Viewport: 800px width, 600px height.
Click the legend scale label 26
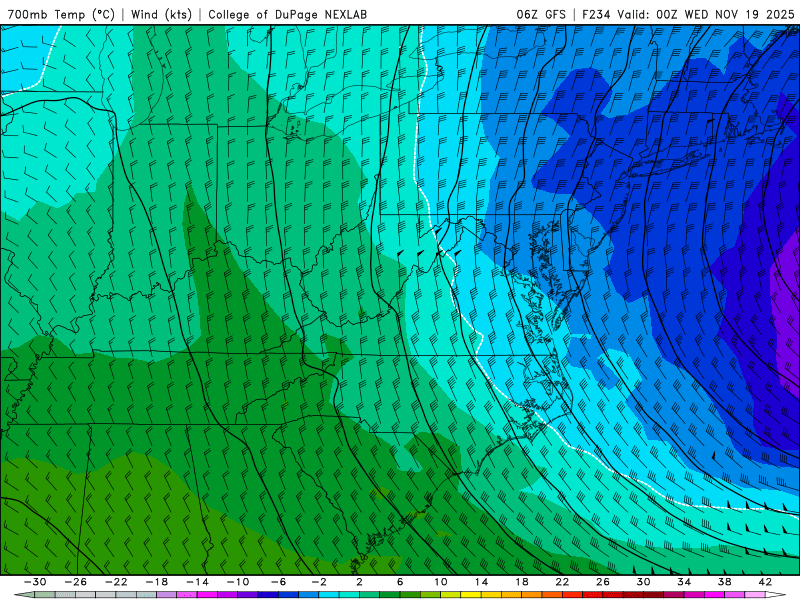tap(603, 582)
